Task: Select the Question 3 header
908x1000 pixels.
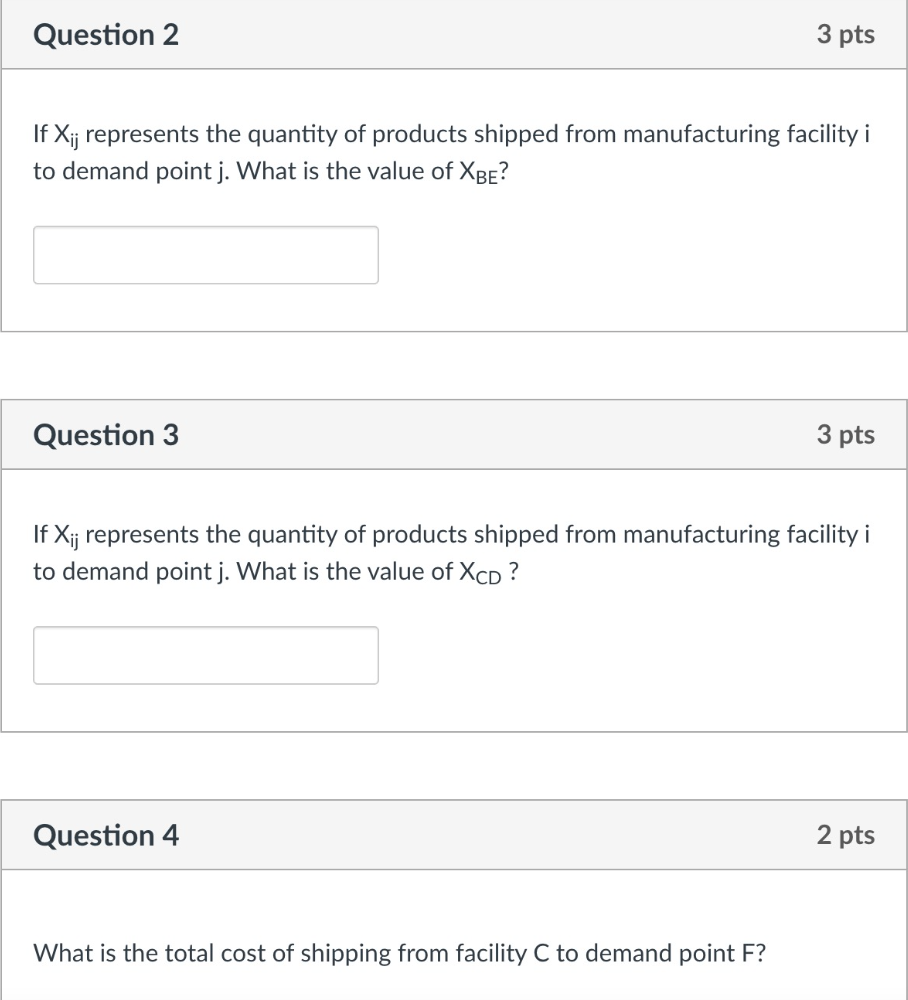Action: [106, 434]
